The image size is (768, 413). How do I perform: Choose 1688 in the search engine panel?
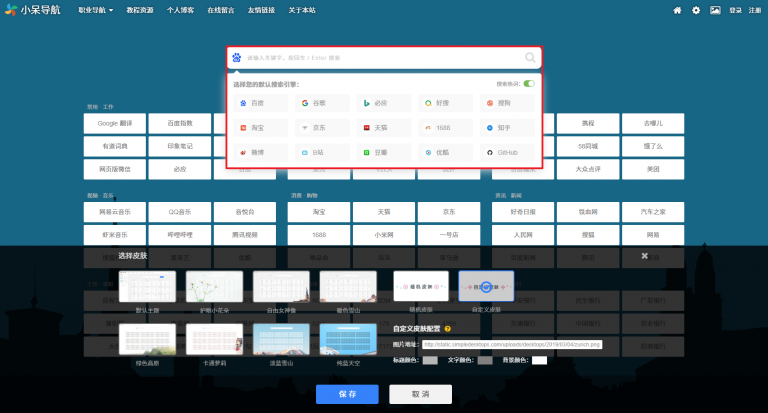pos(445,128)
